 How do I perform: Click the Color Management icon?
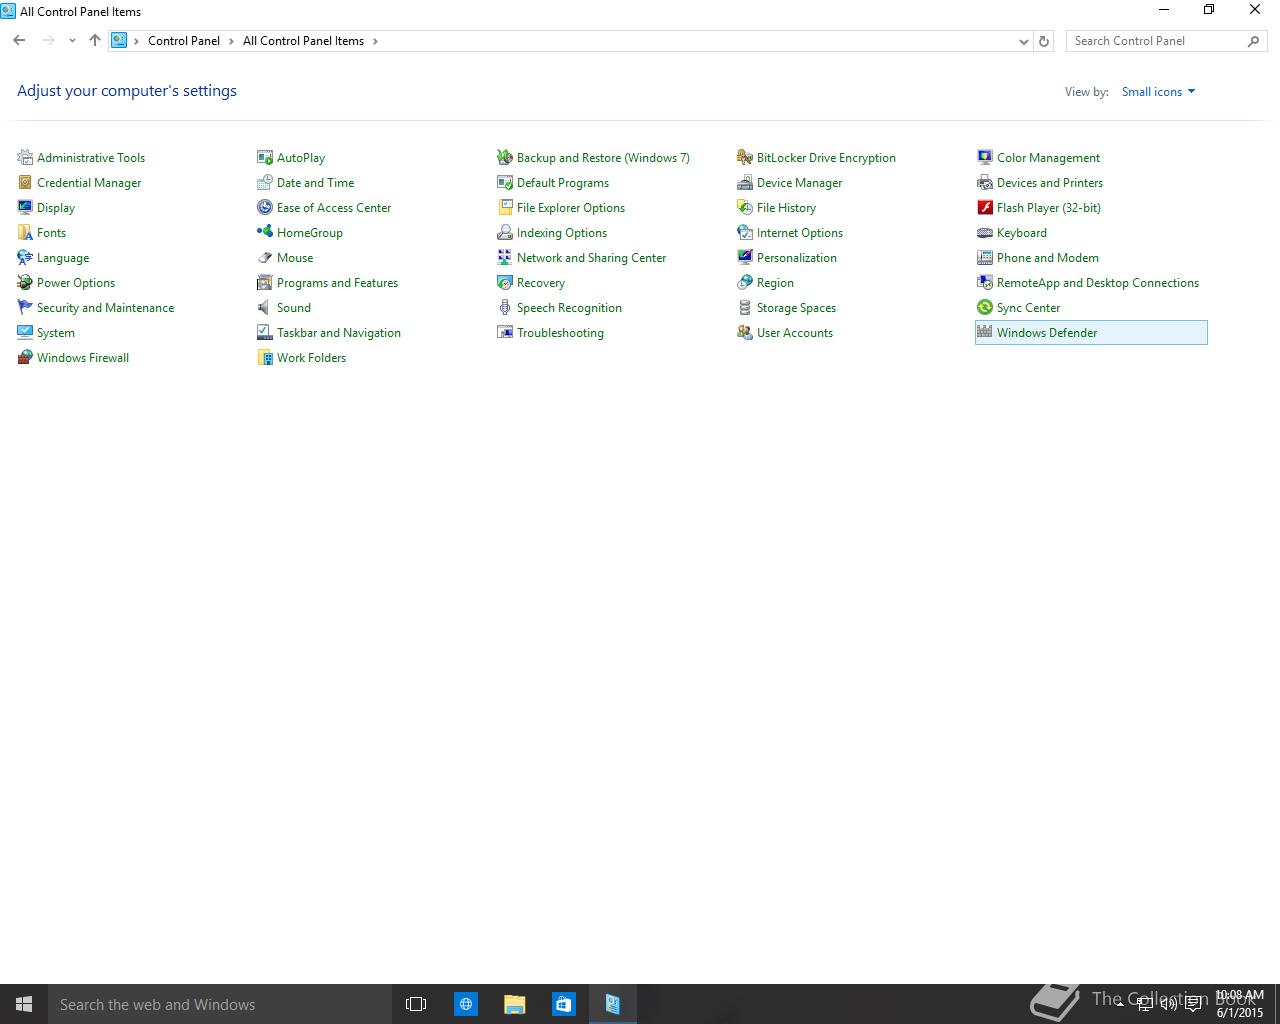point(985,157)
